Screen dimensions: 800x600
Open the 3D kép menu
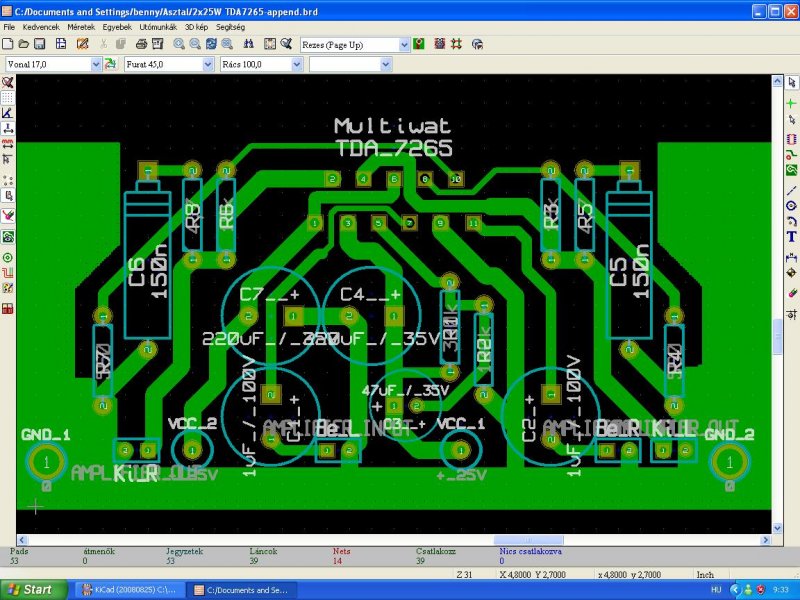(x=196, y=27)
